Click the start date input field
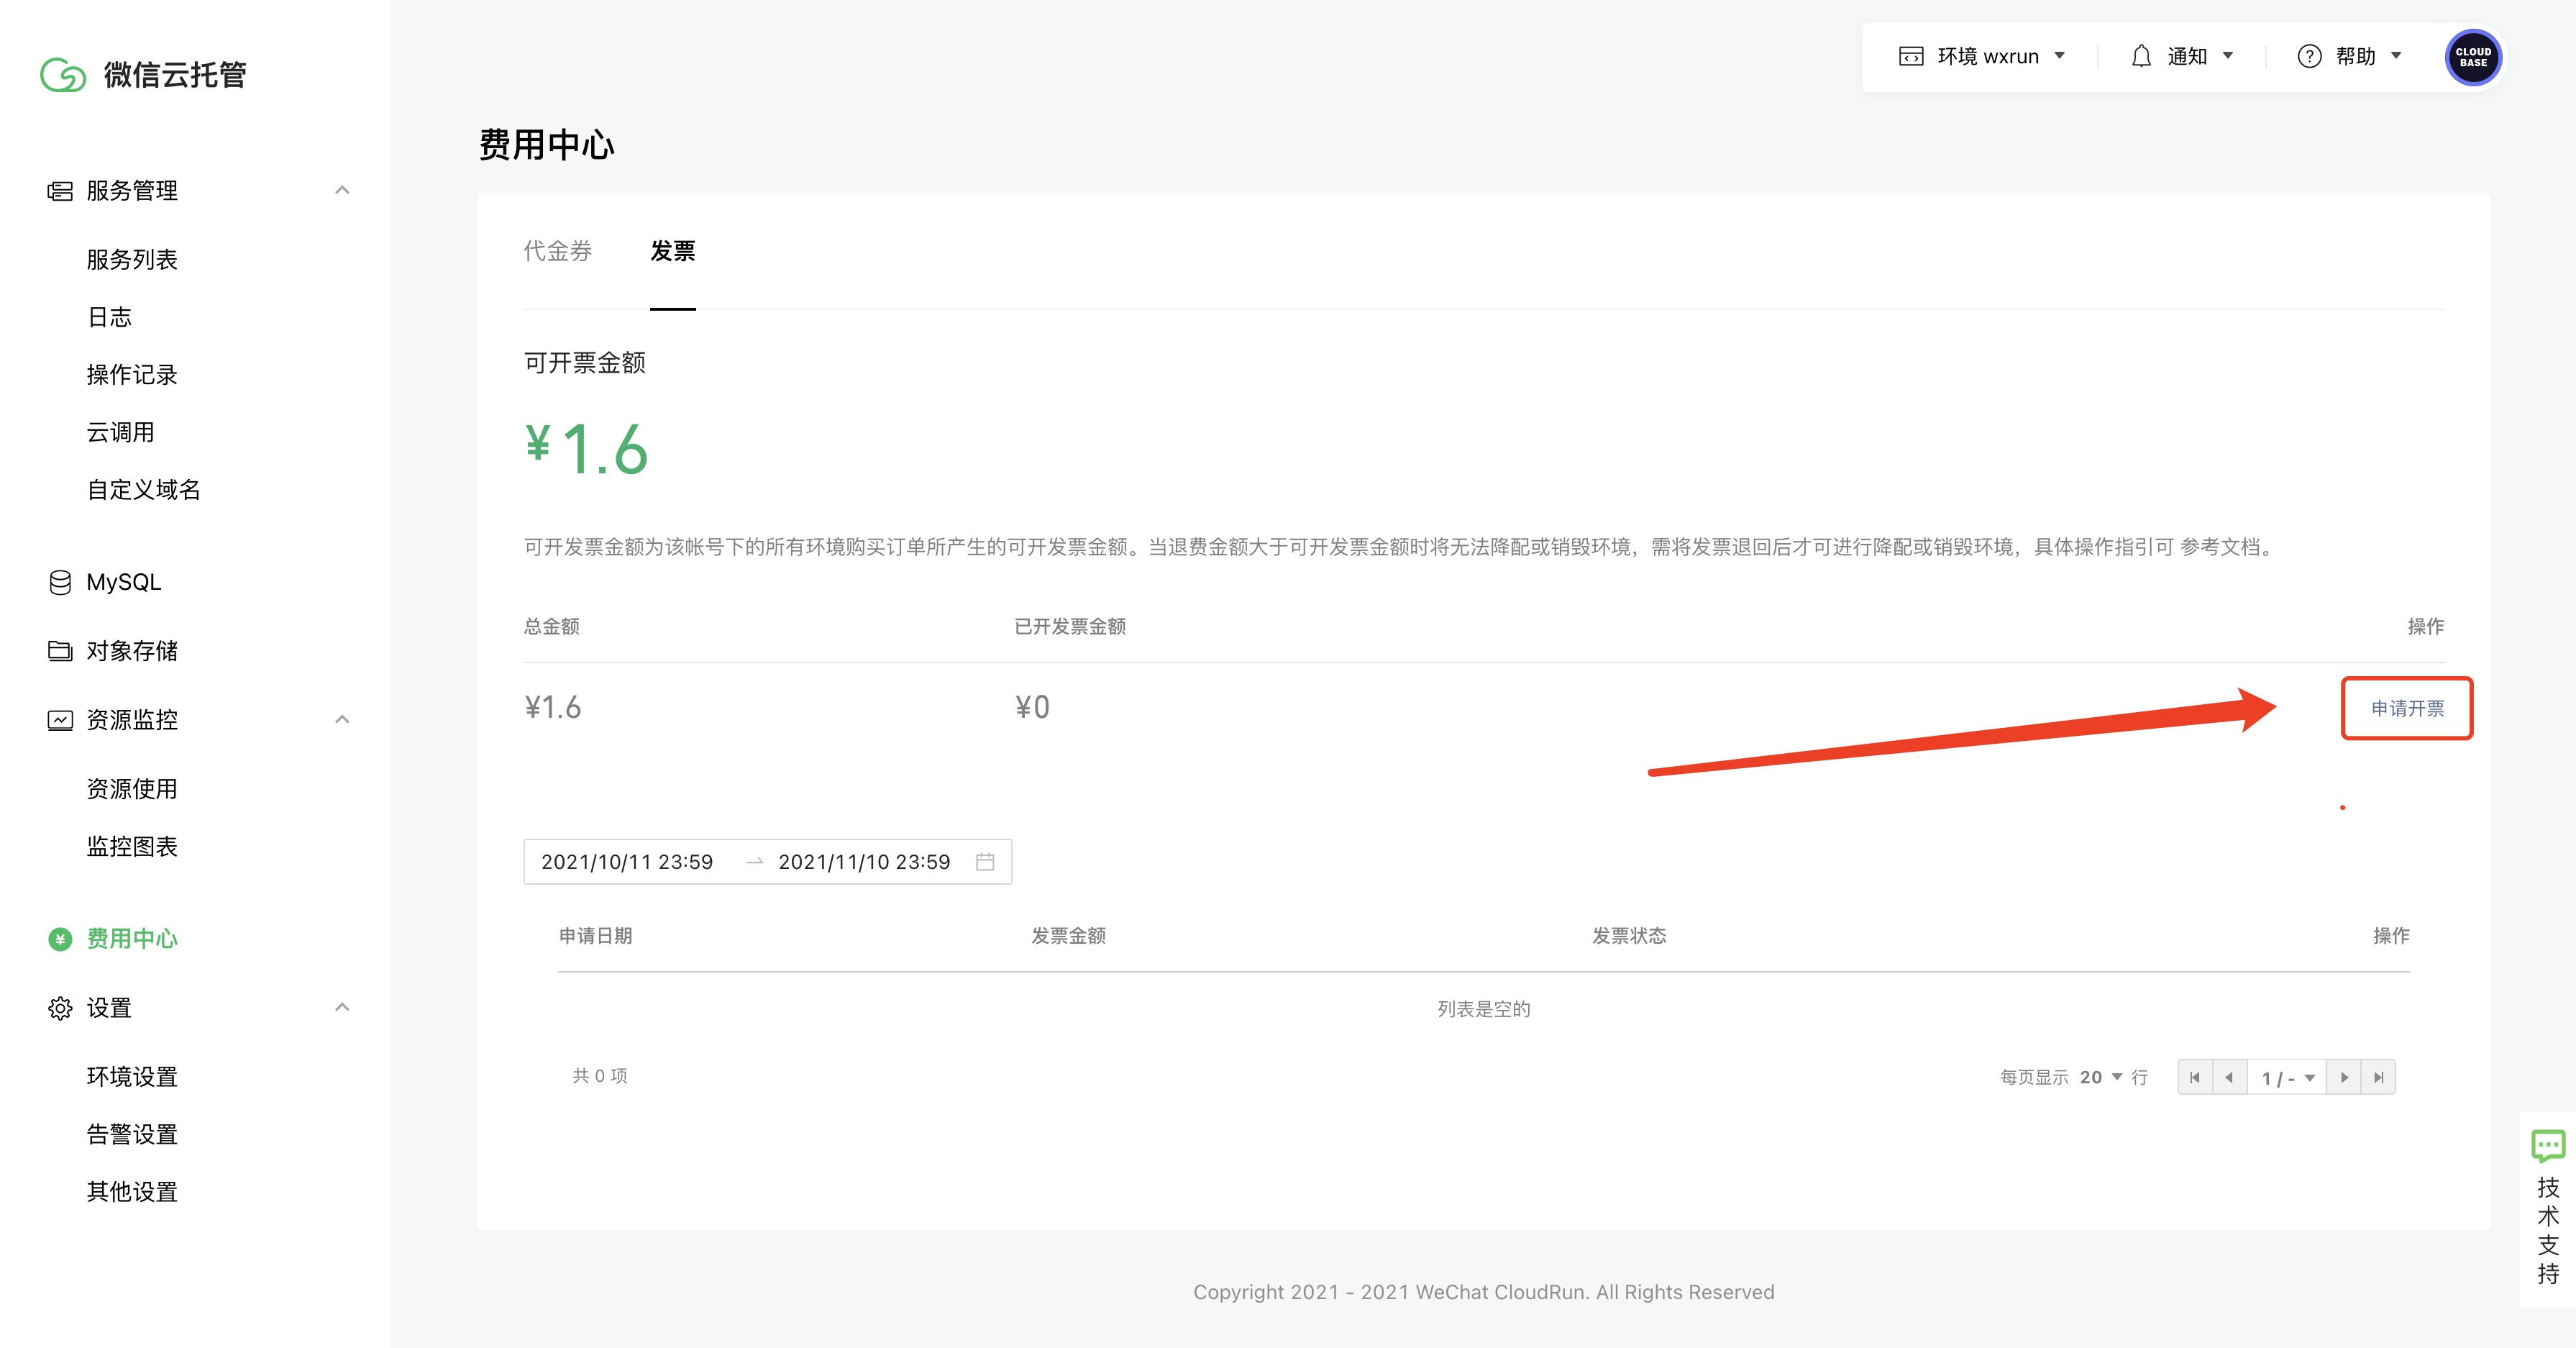 pos(627,862)
